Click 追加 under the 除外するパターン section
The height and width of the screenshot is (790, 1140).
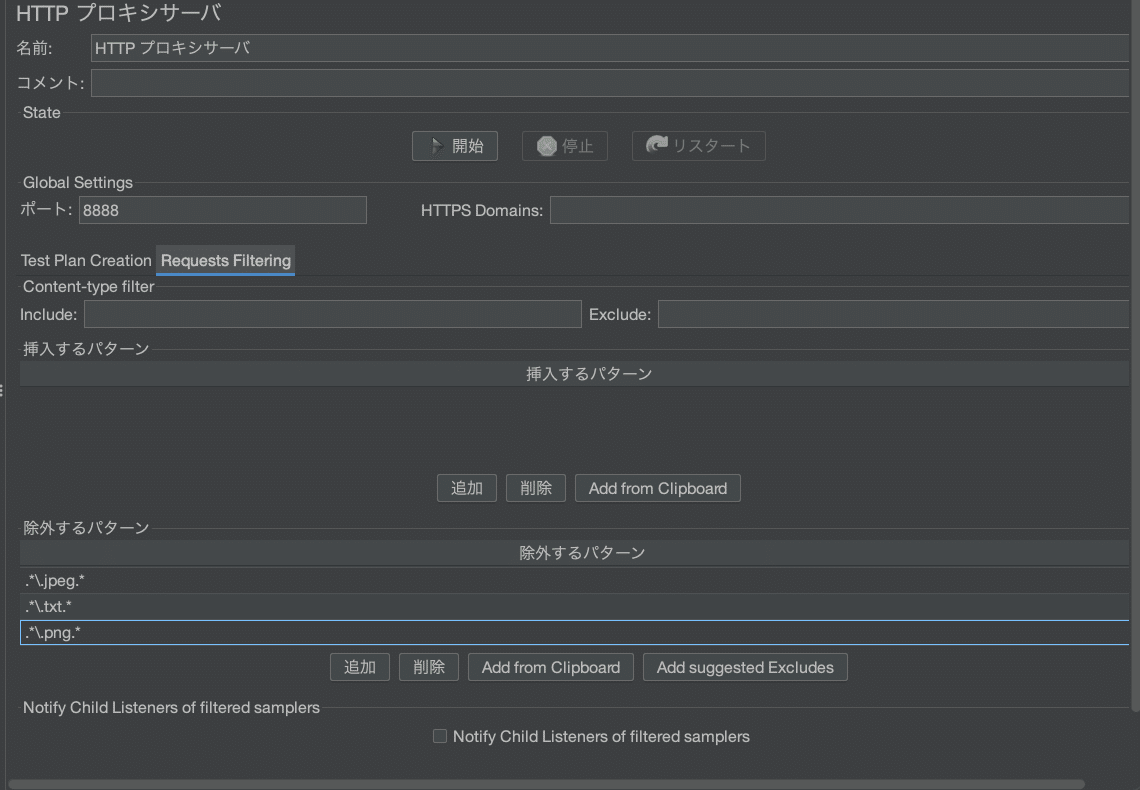tap(359, 666)
